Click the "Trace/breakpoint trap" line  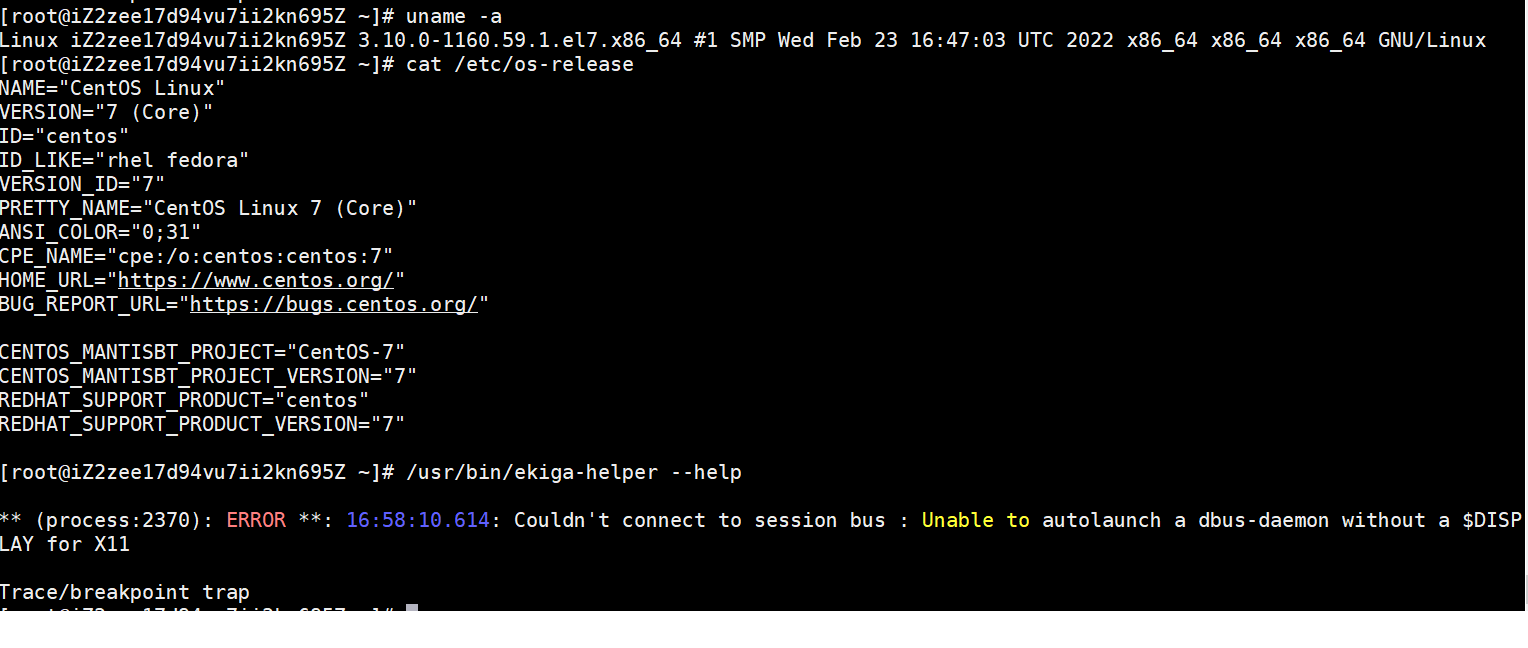pos(124,592)
